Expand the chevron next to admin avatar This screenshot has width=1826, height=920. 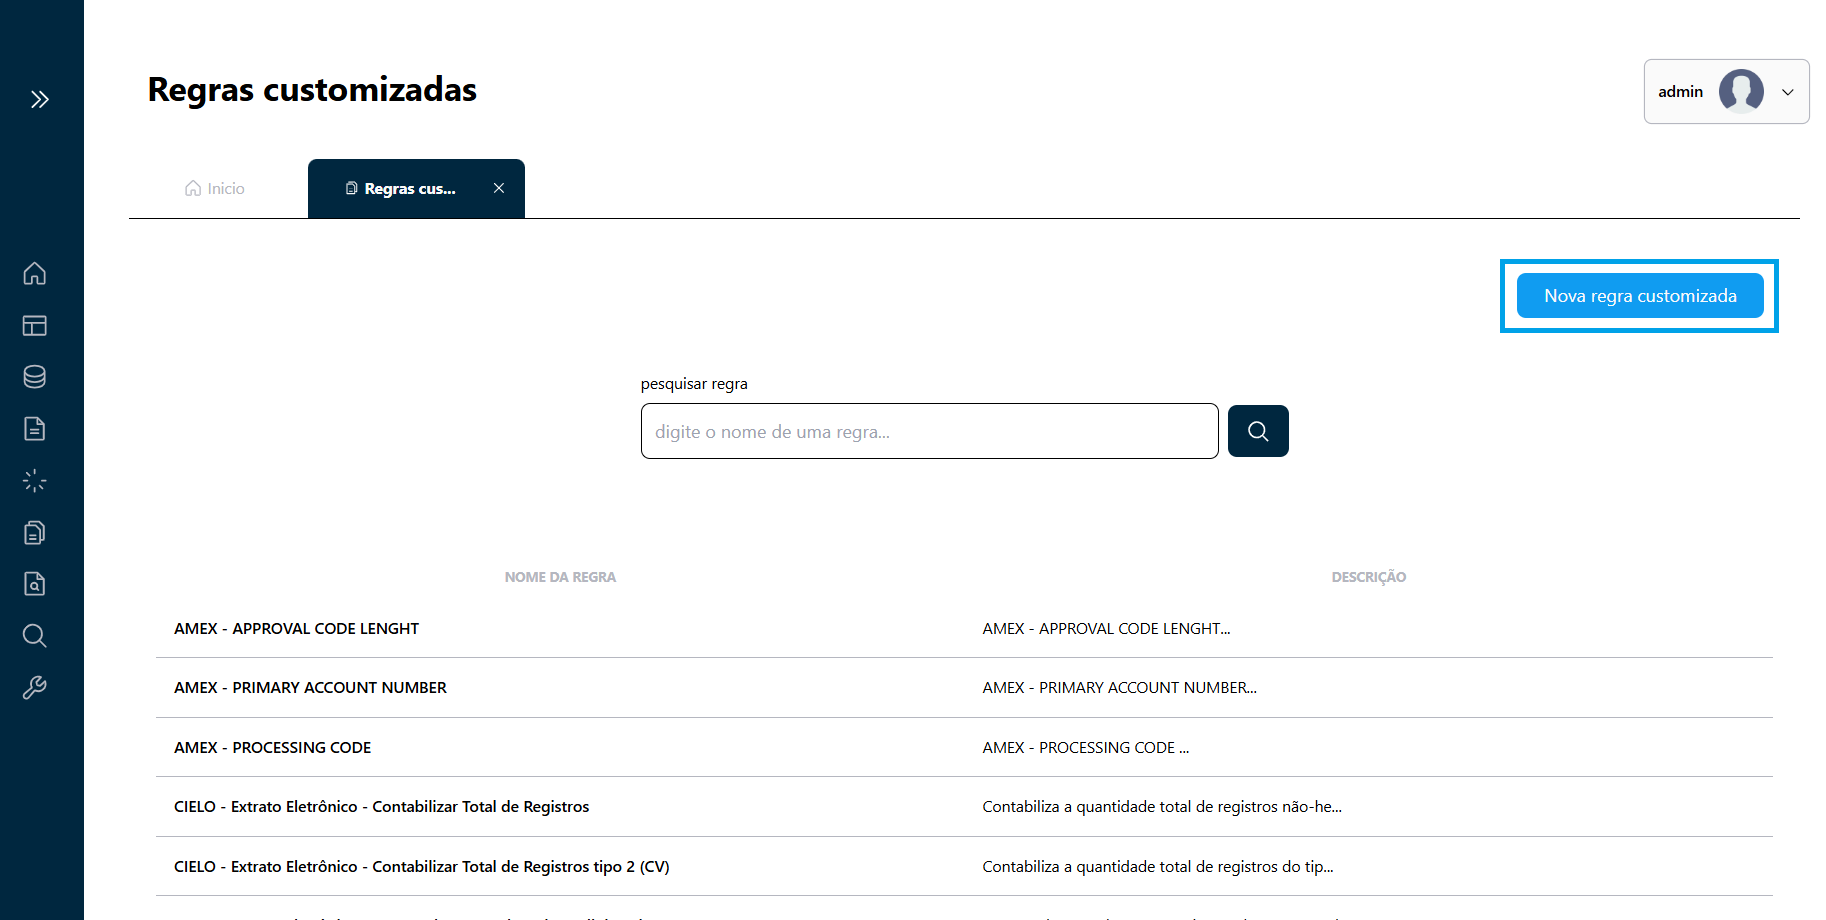(x=1789, y=92)
